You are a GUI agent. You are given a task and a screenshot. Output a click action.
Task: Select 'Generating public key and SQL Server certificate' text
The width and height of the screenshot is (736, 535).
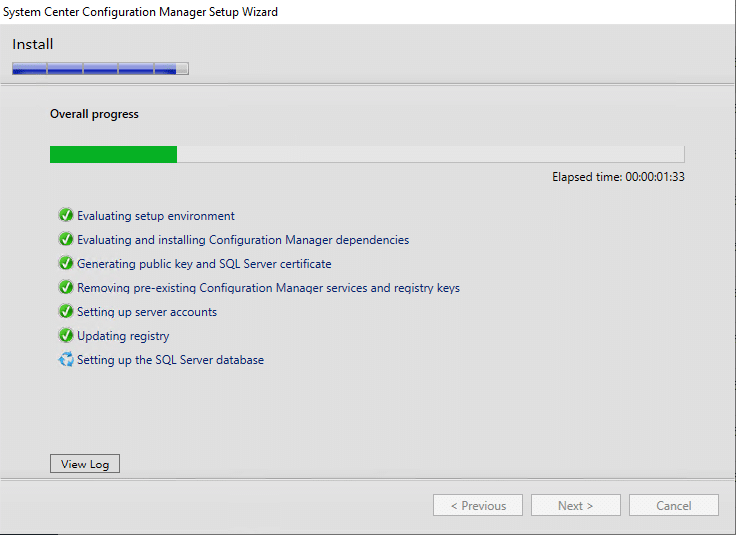204,264
